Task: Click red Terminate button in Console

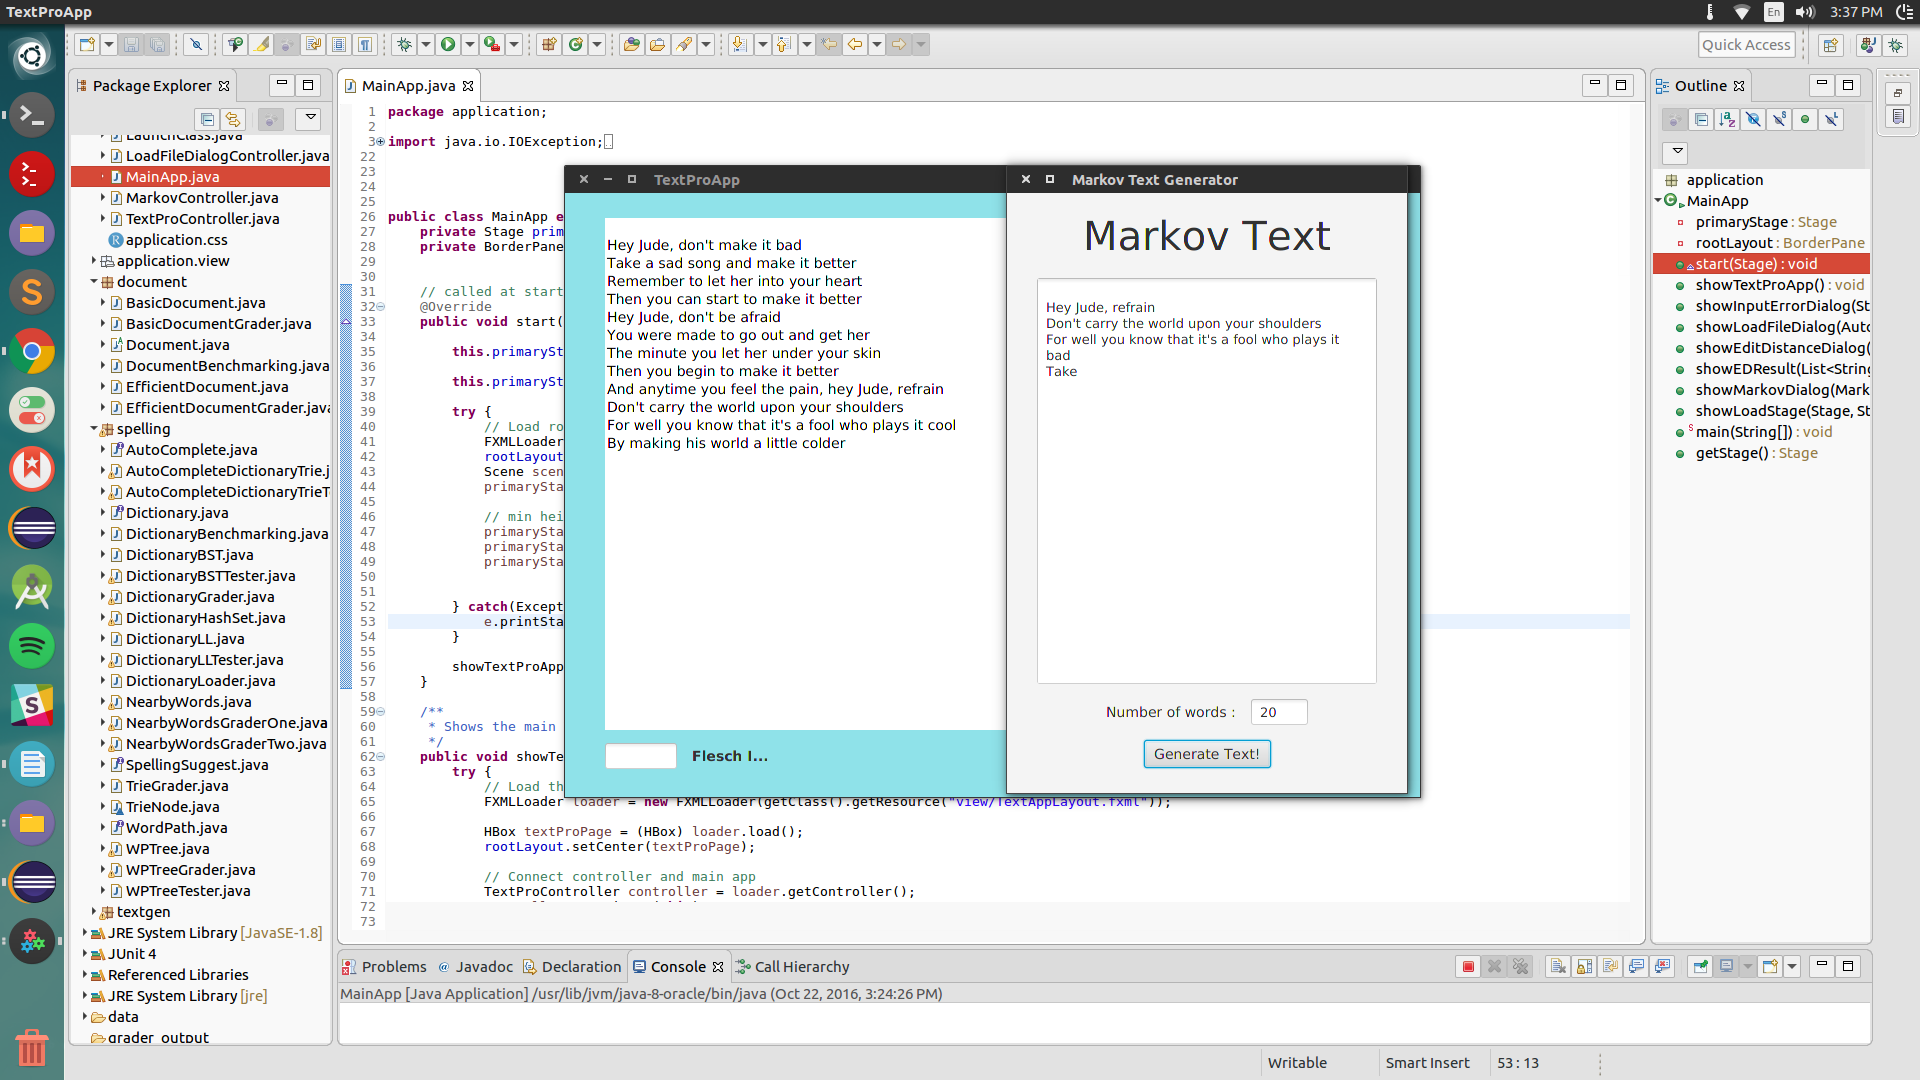Action: click(x=1468, y=966)
